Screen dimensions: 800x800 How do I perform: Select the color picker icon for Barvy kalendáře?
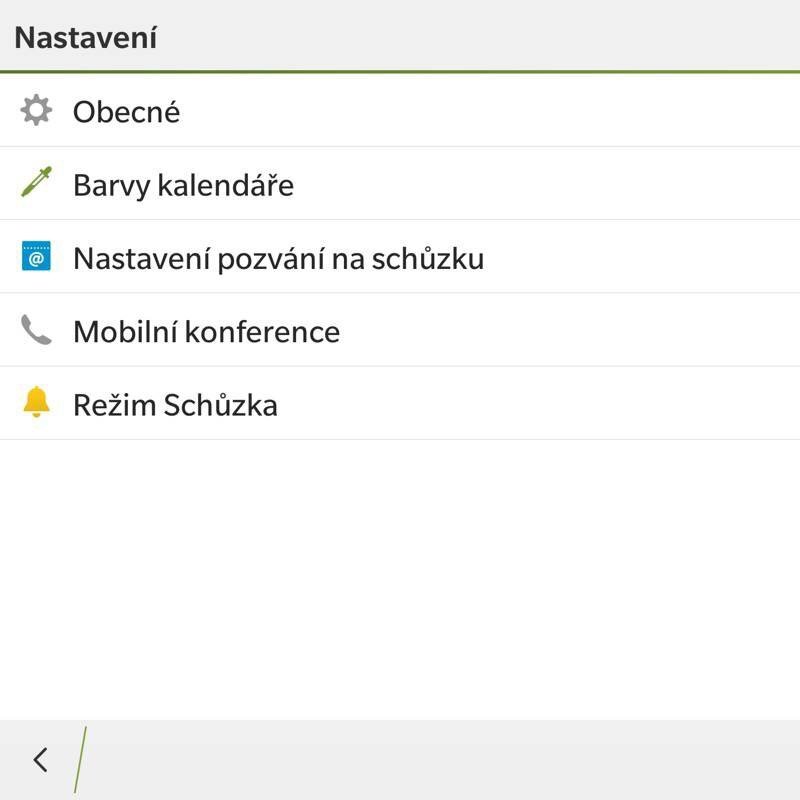(37, 184)
